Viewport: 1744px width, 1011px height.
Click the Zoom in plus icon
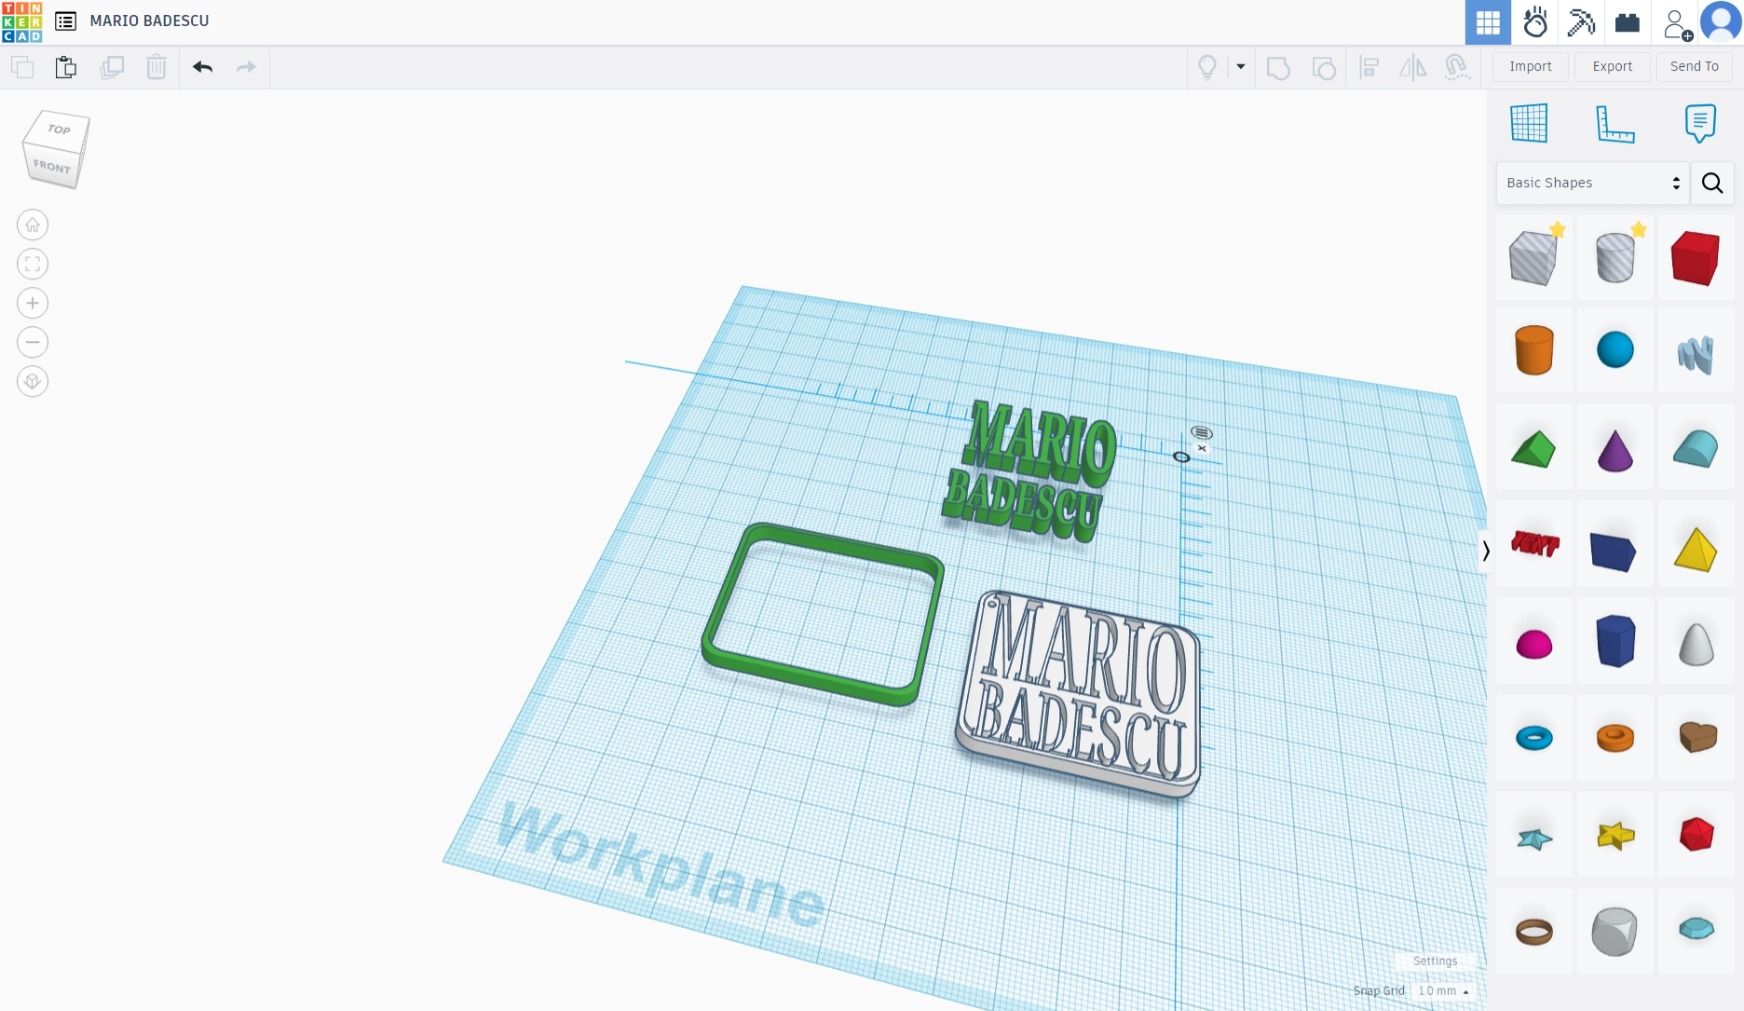32,303
